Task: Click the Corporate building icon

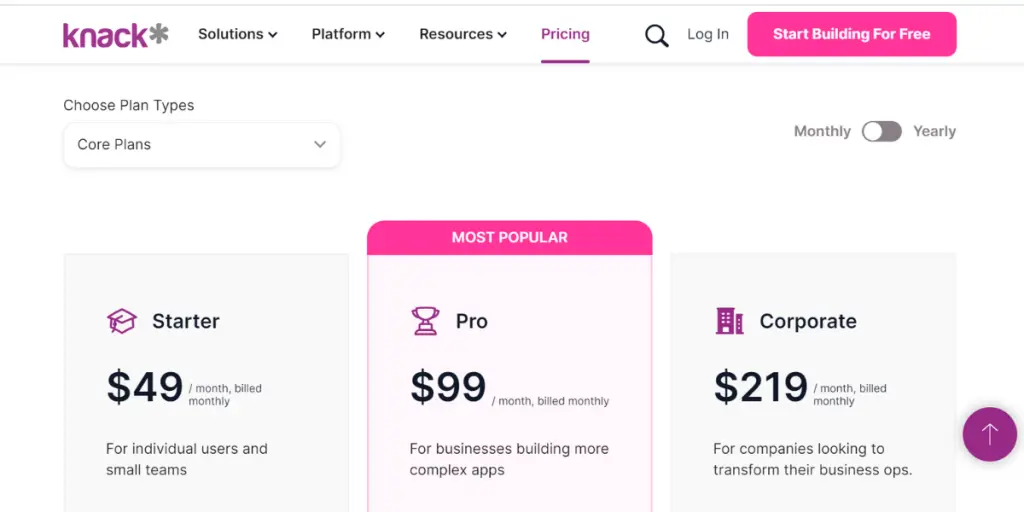Action: point(729,321)
